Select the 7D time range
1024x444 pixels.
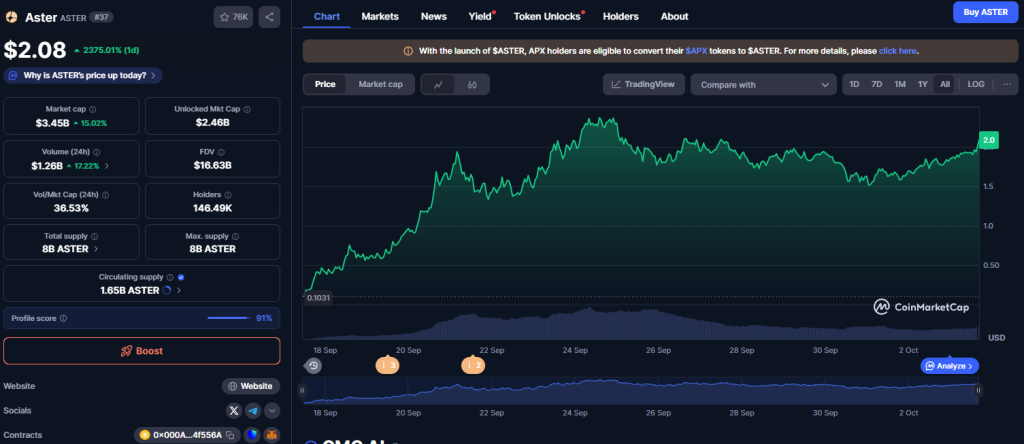[877, 85]
